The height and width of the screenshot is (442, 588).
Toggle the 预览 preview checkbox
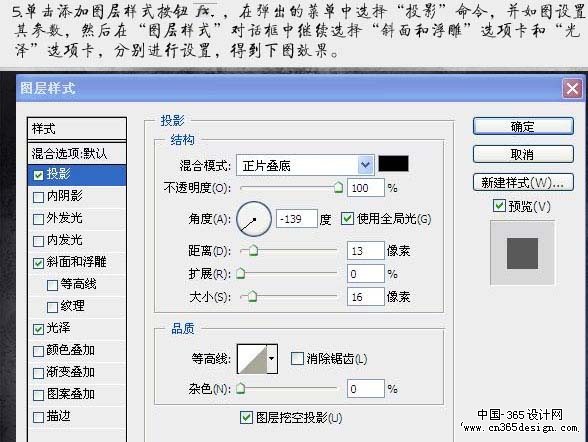coord(499,205)
